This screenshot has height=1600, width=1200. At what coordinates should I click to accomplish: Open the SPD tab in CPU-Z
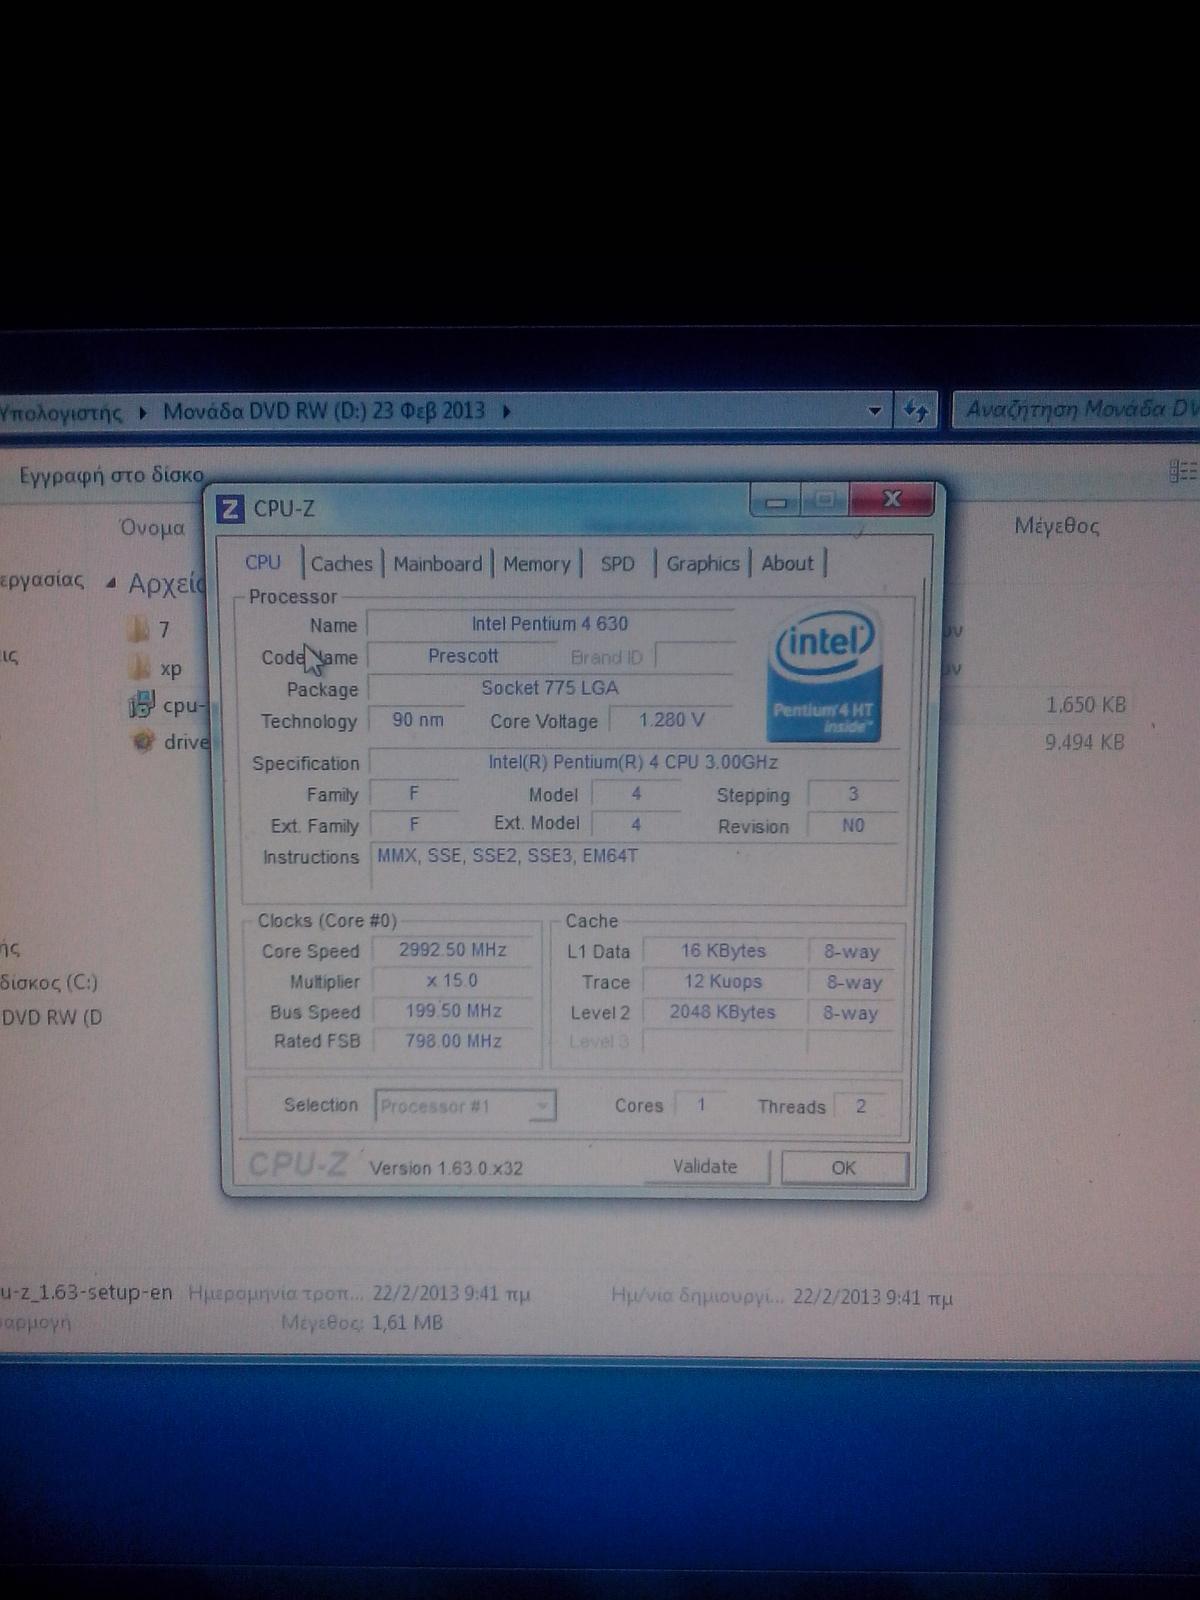coord(618,564)
